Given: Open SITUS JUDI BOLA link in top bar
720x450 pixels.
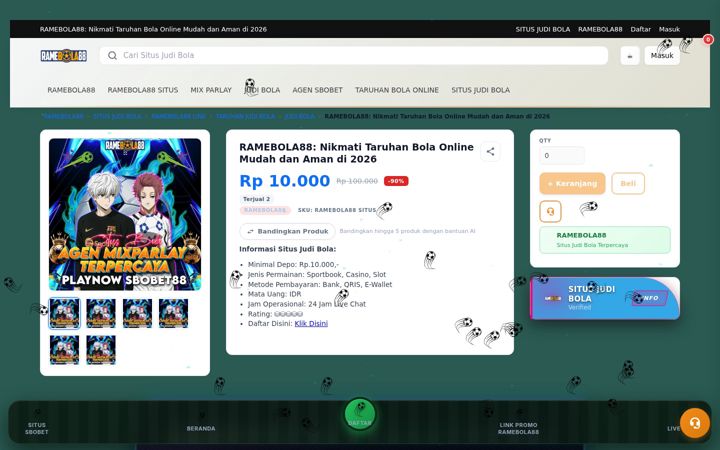Looking at the screenshot, I should (542, 29).
